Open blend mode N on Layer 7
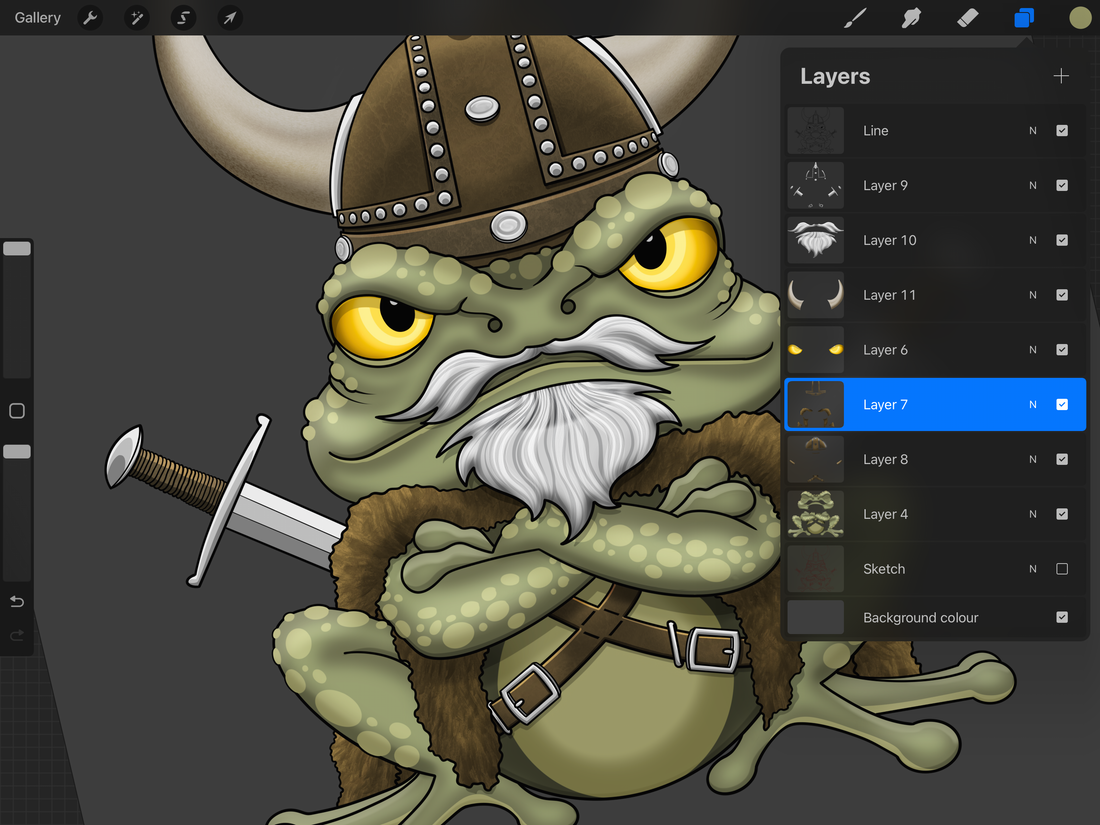This screenshot has width=1100, height=825. (x=1033, y=405)
